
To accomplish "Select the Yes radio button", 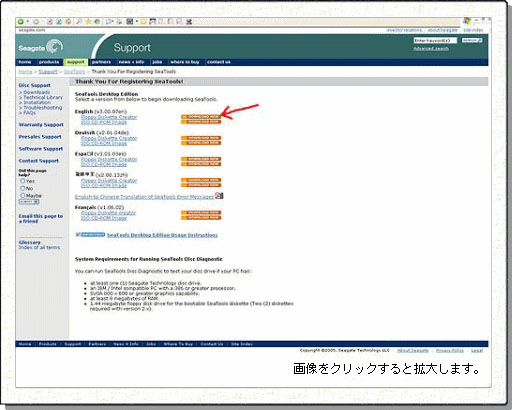I will point(23,181).
